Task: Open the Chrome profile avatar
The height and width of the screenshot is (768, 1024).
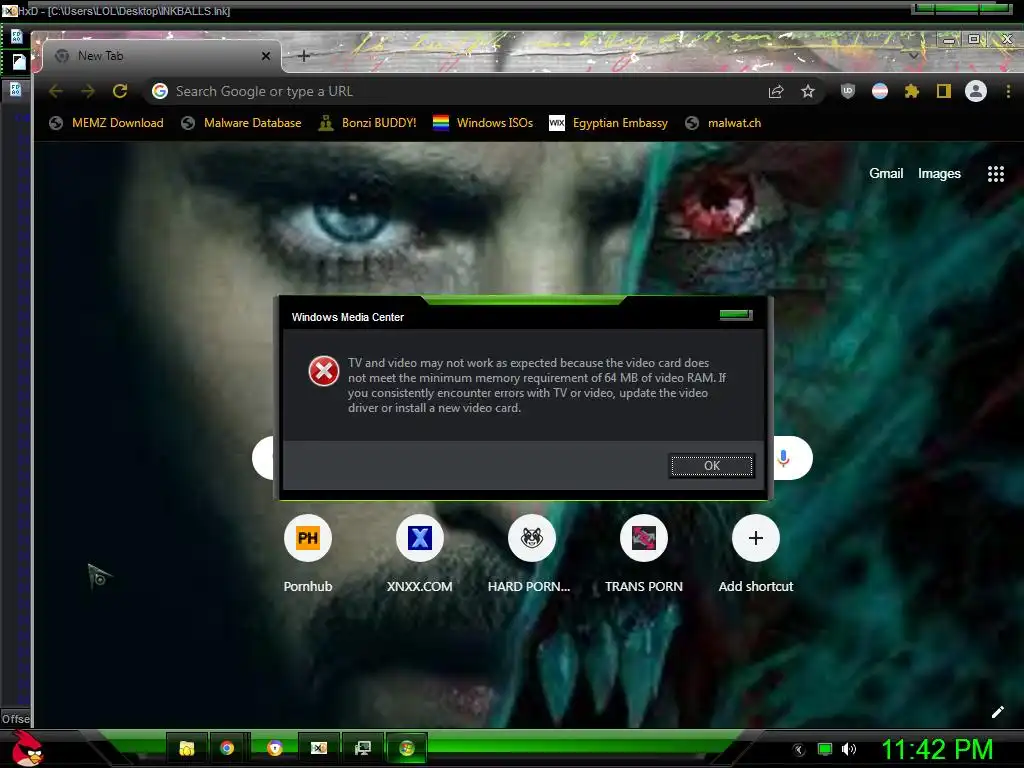Action: (x=976, y=91)
